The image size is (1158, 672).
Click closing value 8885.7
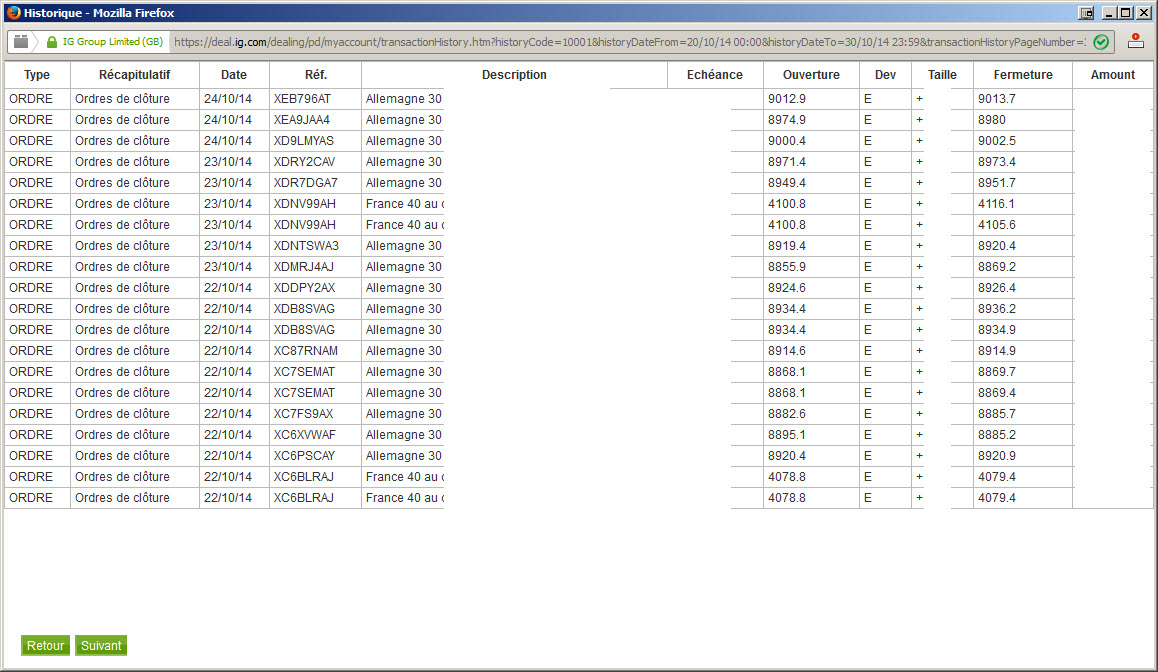(x=997, y=414)
